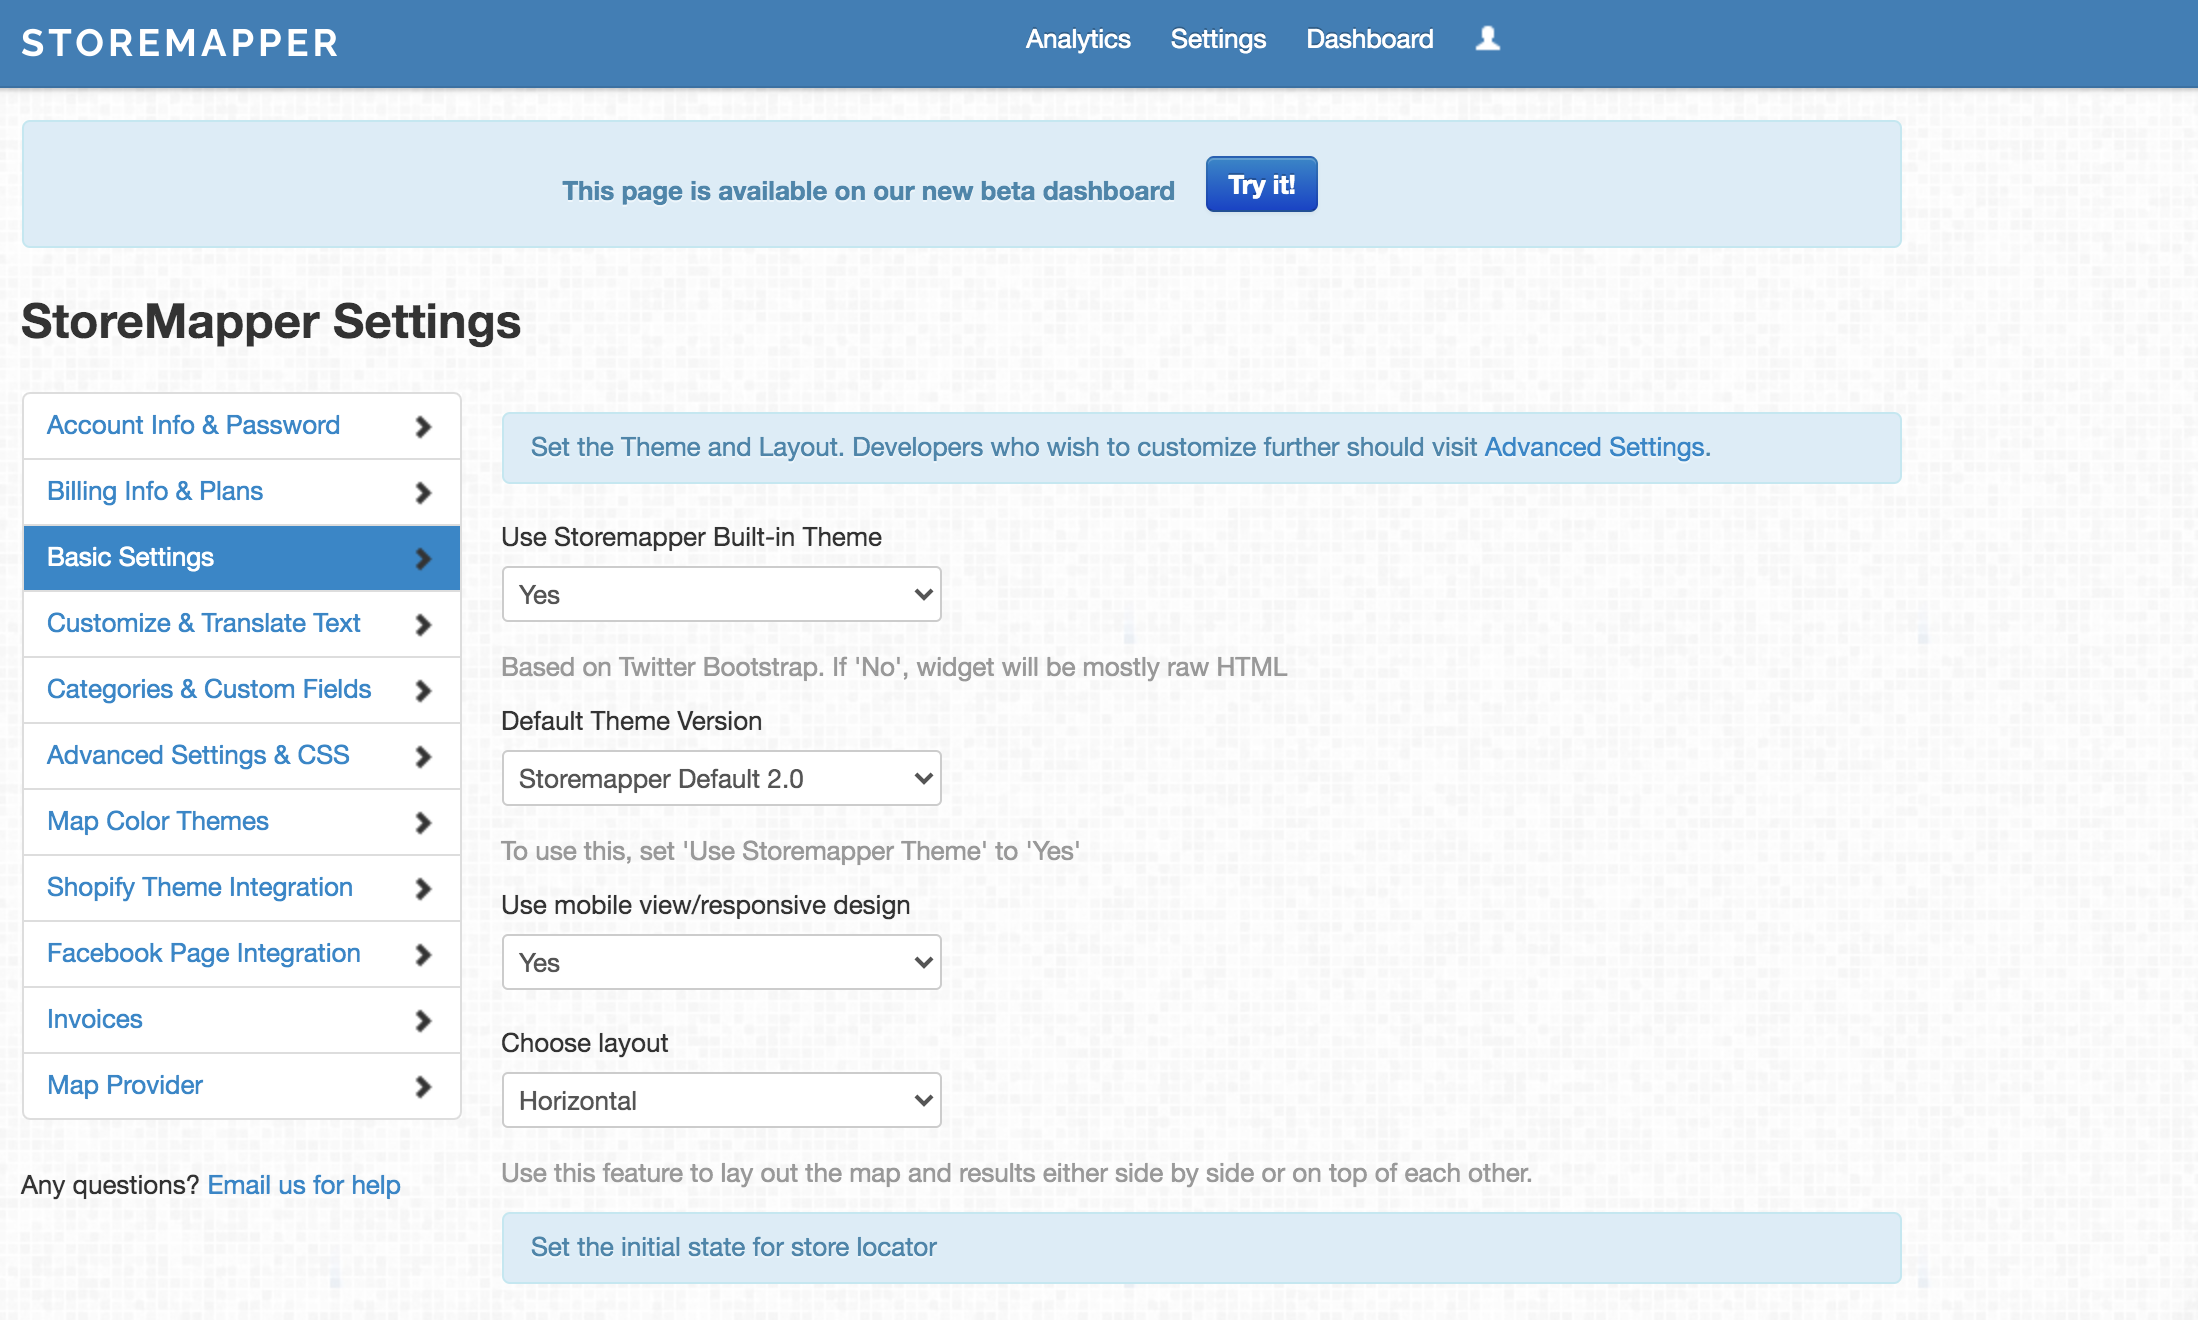Viewport: 2198px width, 1320px height.
Task: Click 'This page is available on our new beta dashboard' text
Action: (868, 191)
